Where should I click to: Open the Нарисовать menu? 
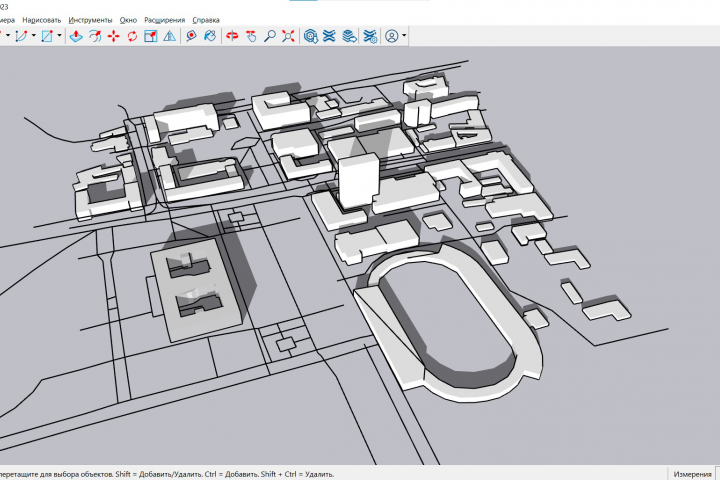click(x=40, y=19)
